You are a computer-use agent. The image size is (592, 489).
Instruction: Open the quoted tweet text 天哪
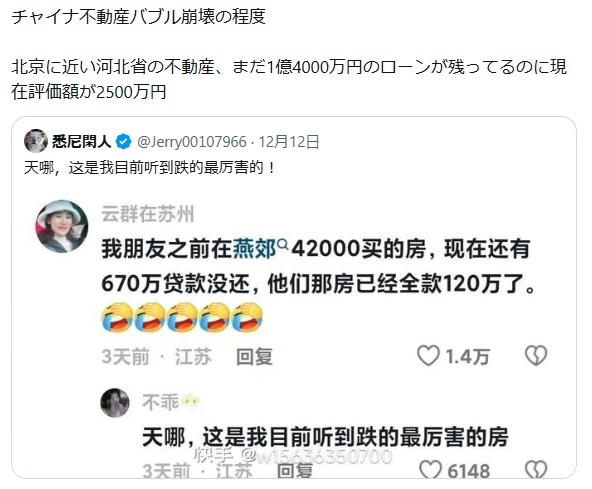coord(150,167)
